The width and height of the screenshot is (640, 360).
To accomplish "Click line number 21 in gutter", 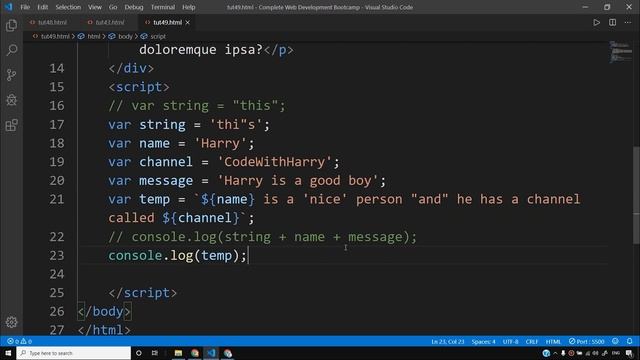I will [57, 199].
